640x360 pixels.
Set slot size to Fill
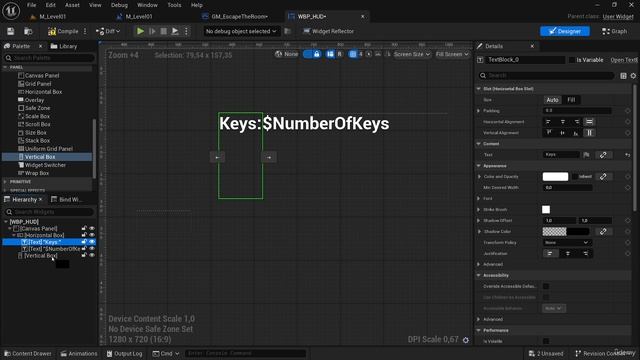571,100
